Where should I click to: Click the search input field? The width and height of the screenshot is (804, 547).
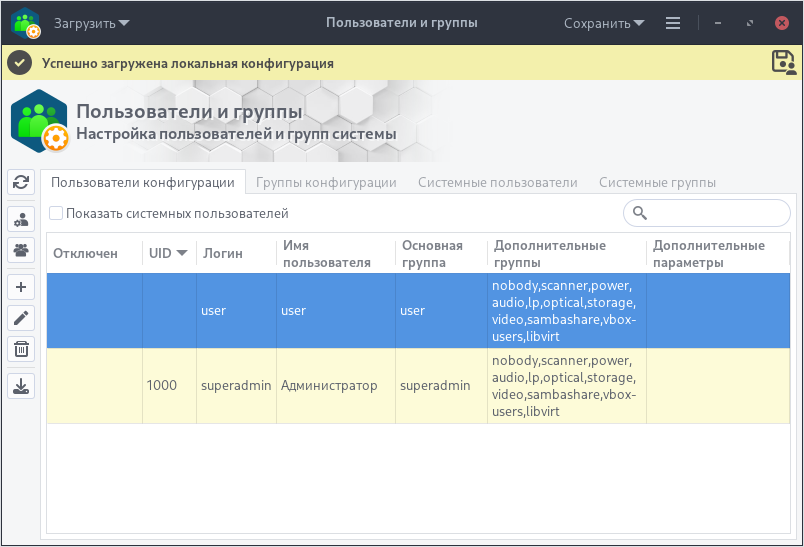[x=716, y=213]
